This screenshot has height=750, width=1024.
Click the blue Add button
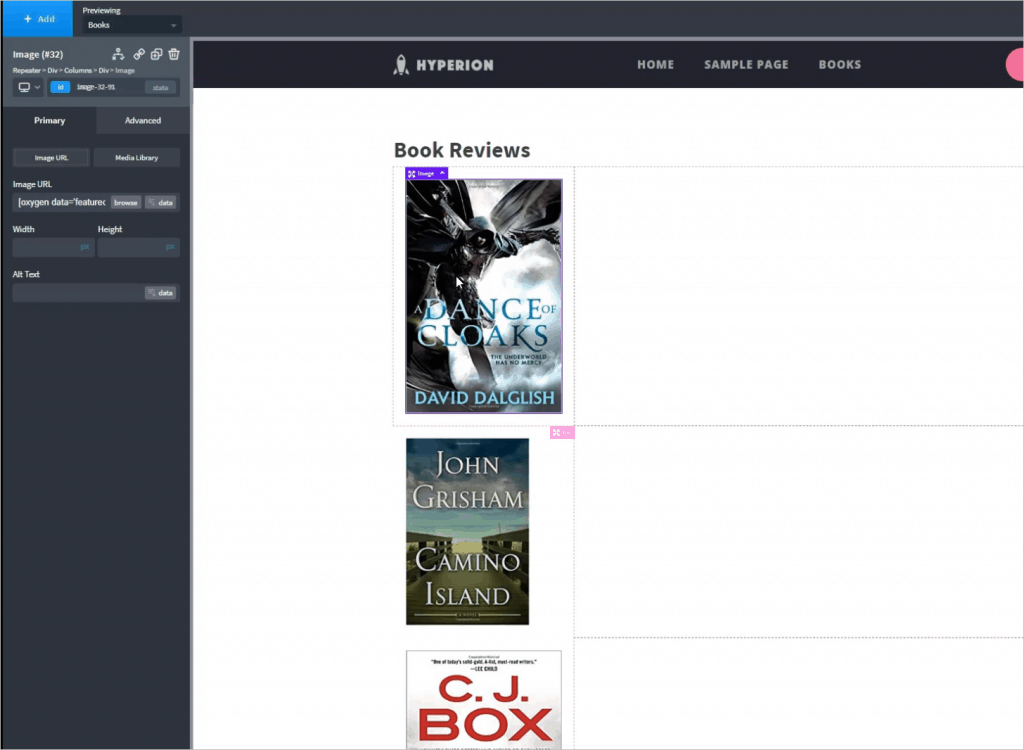pos(38,19)
